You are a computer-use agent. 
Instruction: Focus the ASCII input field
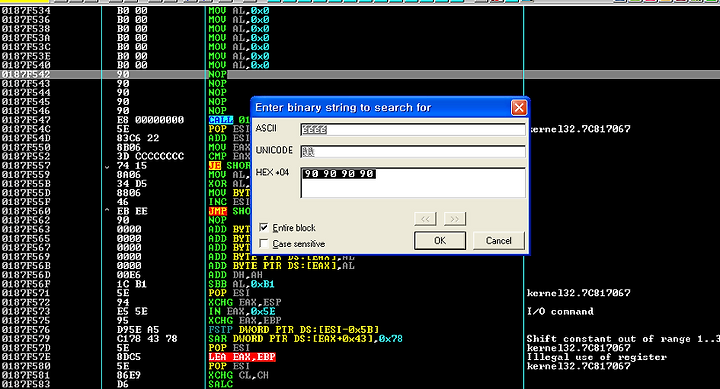click(413, 130)
